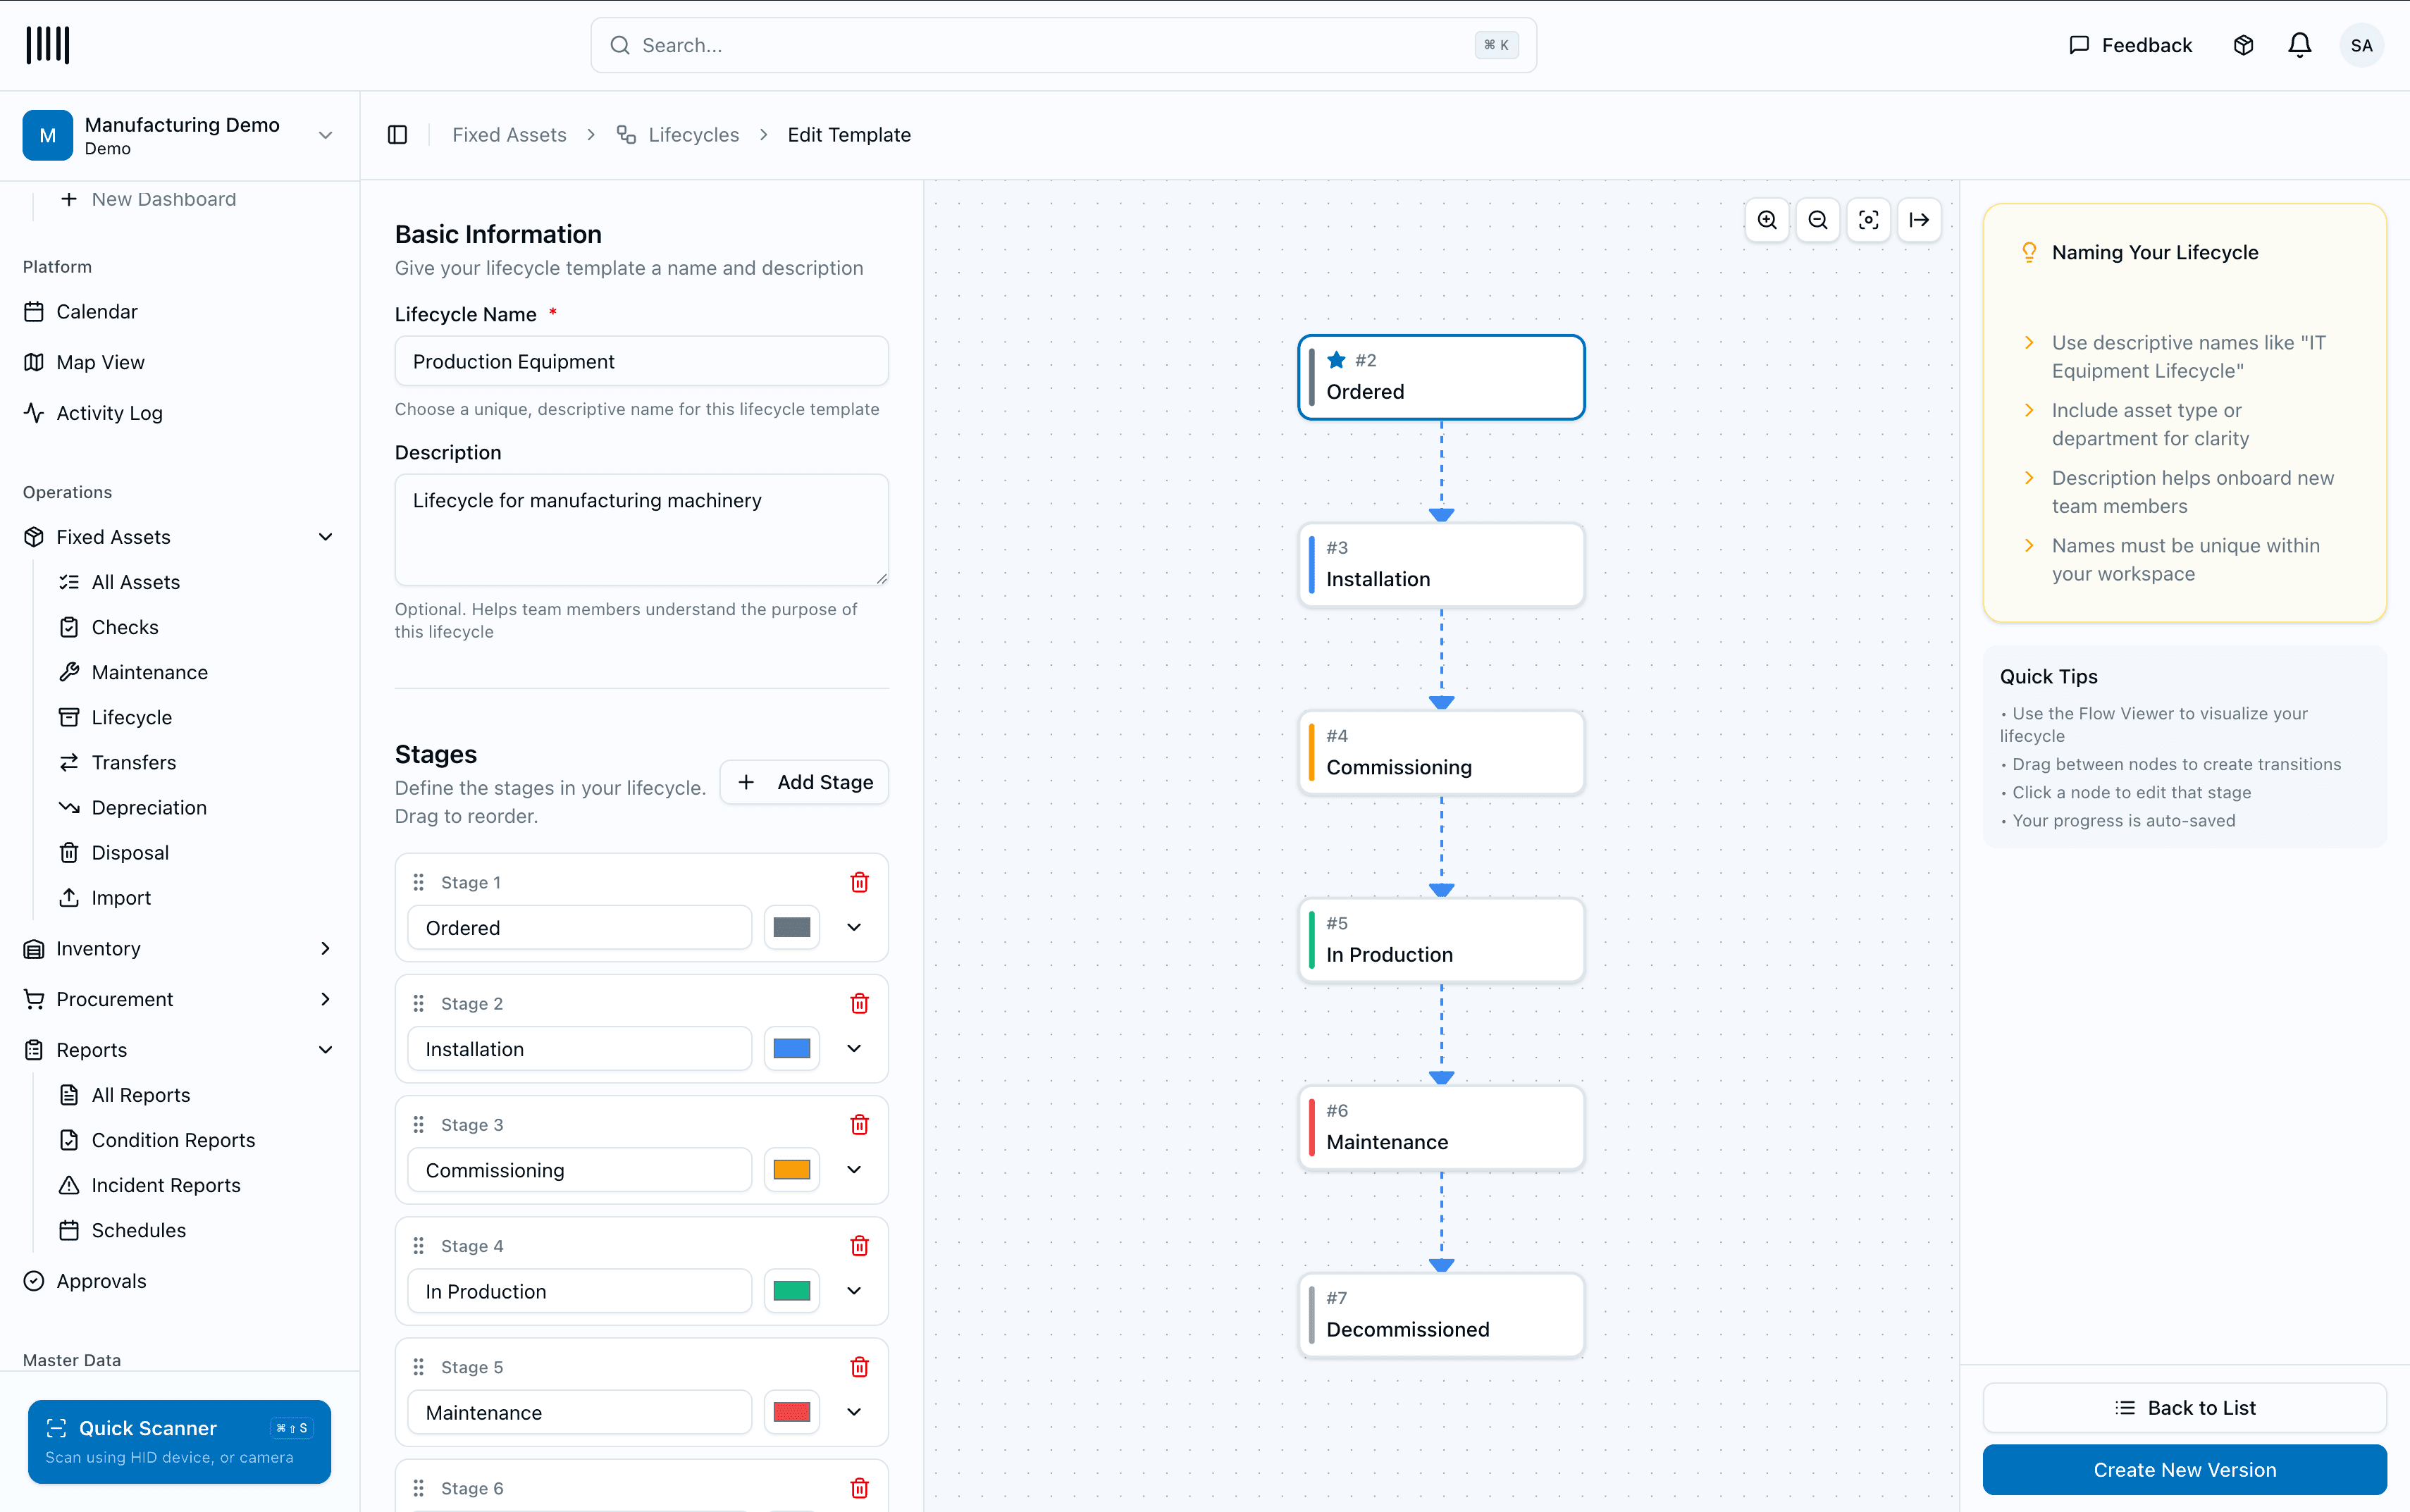Zoom out of the flow viewer
Screen dimensions: 2410x1512
pyautogui.click(x=1818, y=220)
